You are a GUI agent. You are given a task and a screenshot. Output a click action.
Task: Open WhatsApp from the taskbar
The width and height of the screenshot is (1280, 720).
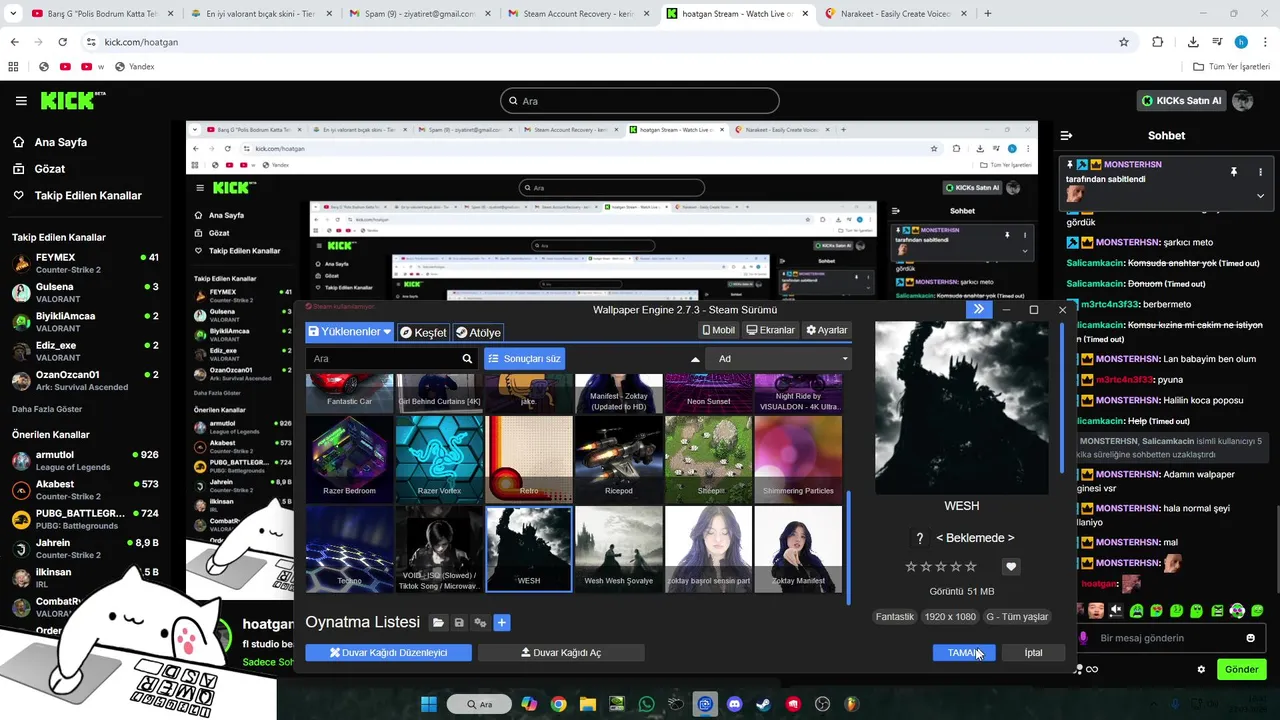pyautogui.click(x=646, y=704)
